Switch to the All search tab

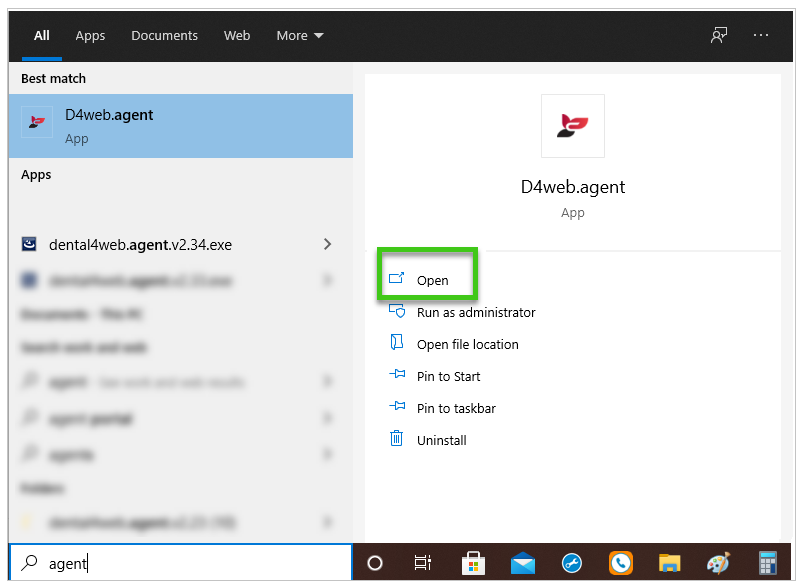(42, 36)
